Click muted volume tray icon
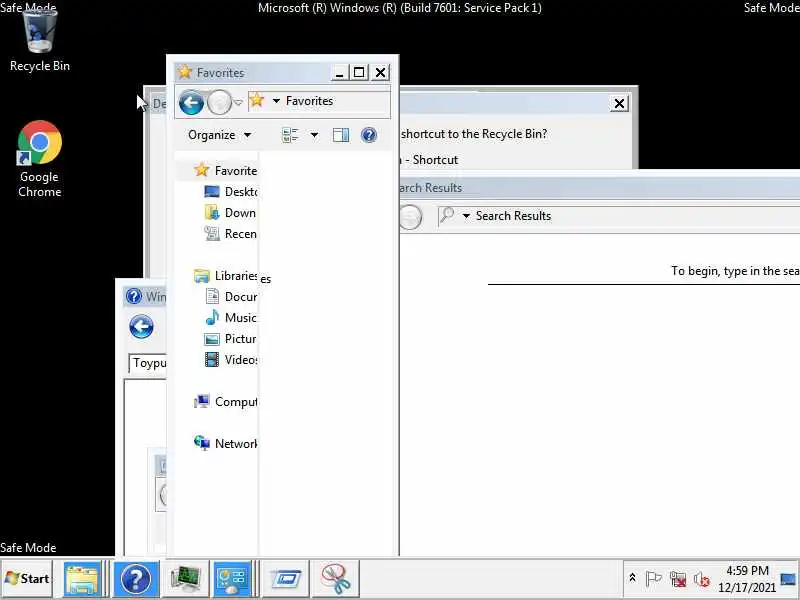This screenshot has width=800, height=600. coord(702,579)
